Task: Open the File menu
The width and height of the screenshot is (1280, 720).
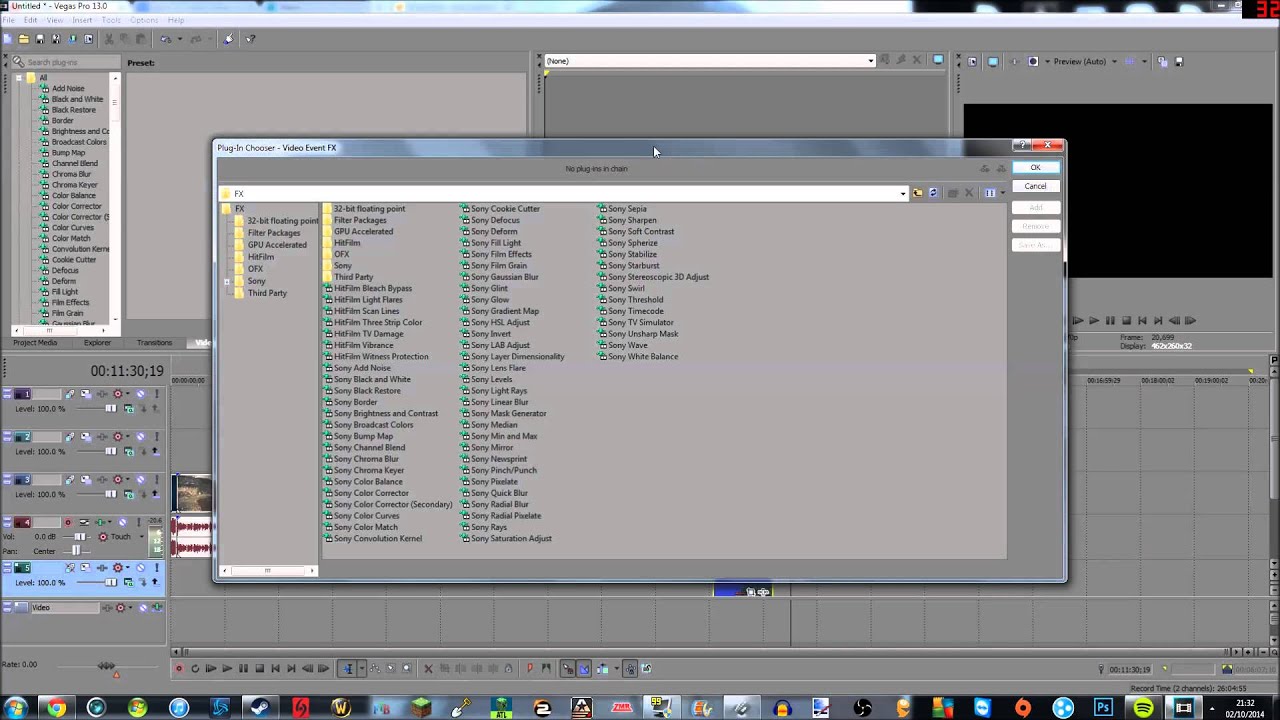Action: 9,20
